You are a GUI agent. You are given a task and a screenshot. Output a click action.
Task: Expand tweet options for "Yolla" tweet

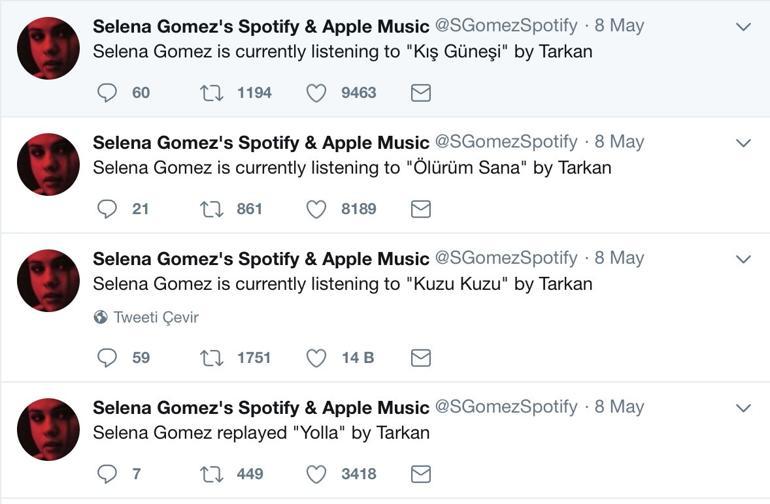tap(743, 408)
